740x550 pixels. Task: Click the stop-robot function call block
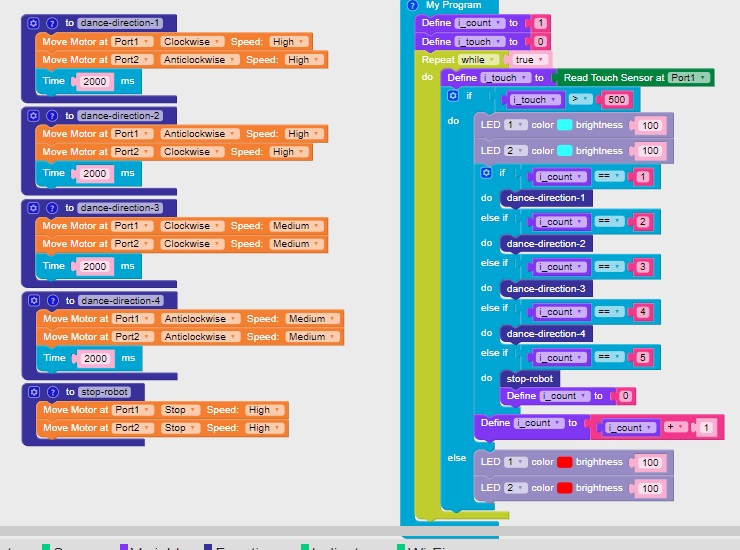529,378
